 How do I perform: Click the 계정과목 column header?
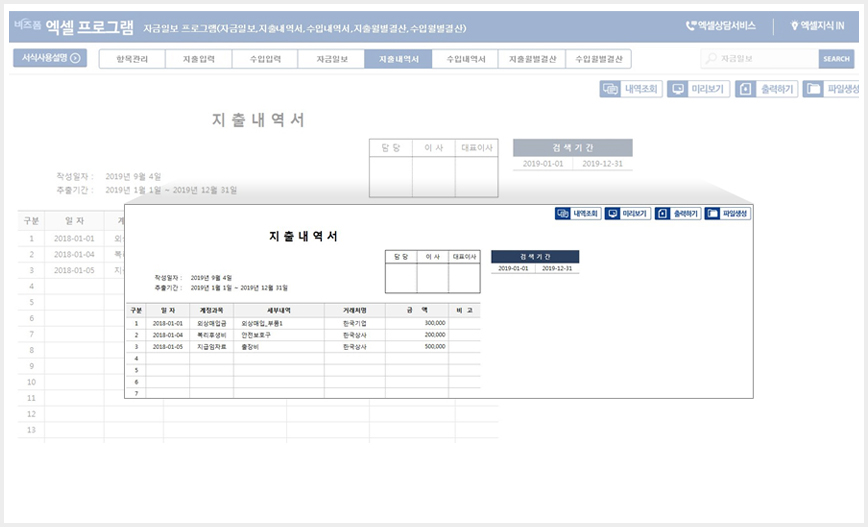click(211, 311)
